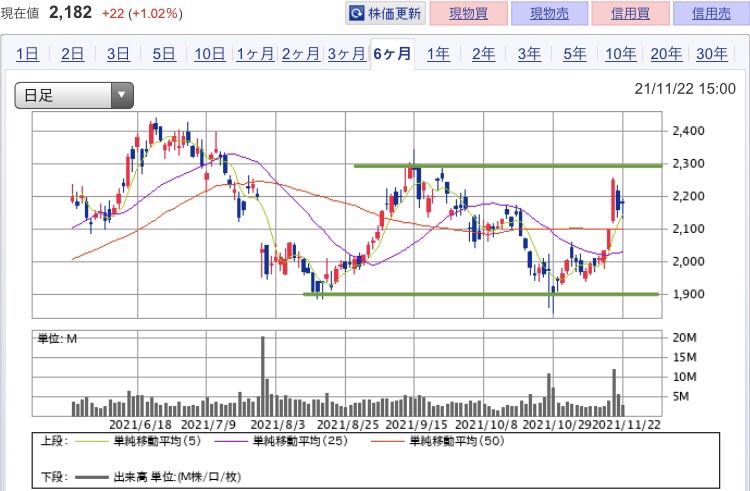Open the 日足 candle interval dropdown
The height and width of the screenshot is (491, 750).
(74, 95)
